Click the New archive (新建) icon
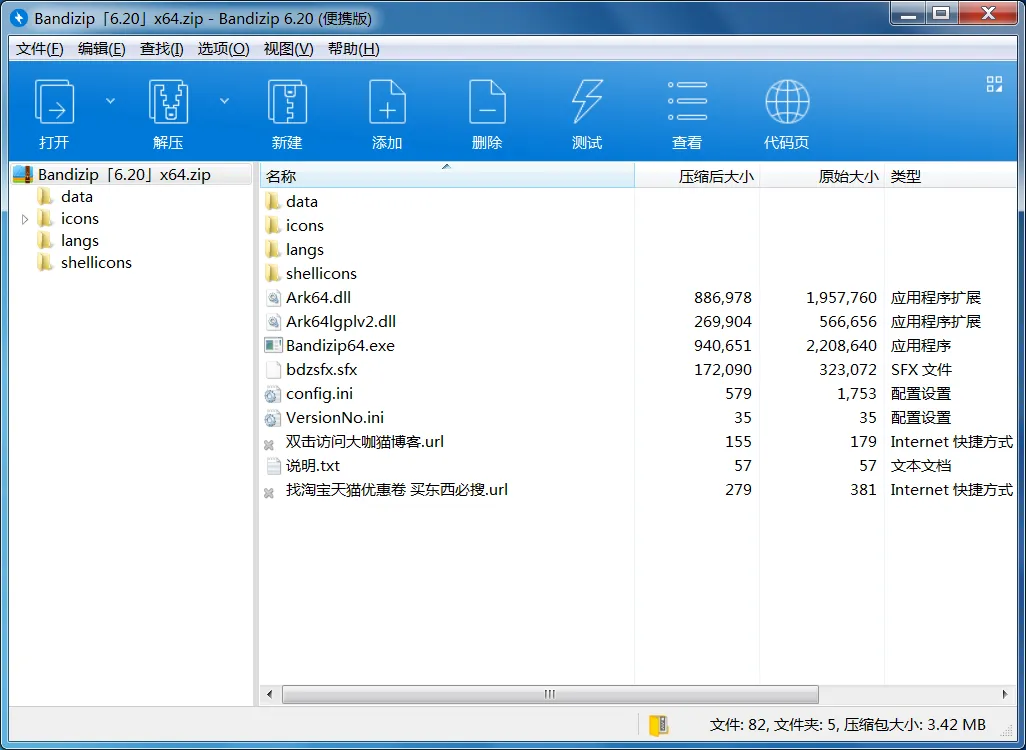Image resolution: width=1026 pixels, height=750 pixels. [287, 101]
